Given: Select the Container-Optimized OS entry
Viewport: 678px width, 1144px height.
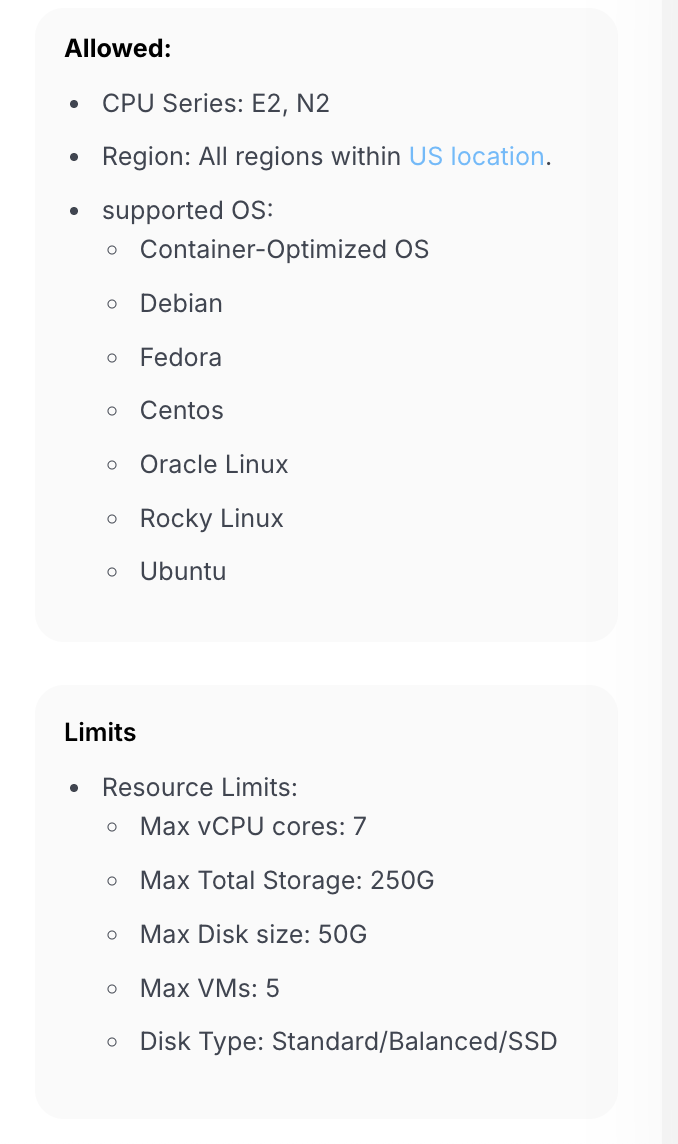Looking at the screenshot, I should tap(284, 249).
